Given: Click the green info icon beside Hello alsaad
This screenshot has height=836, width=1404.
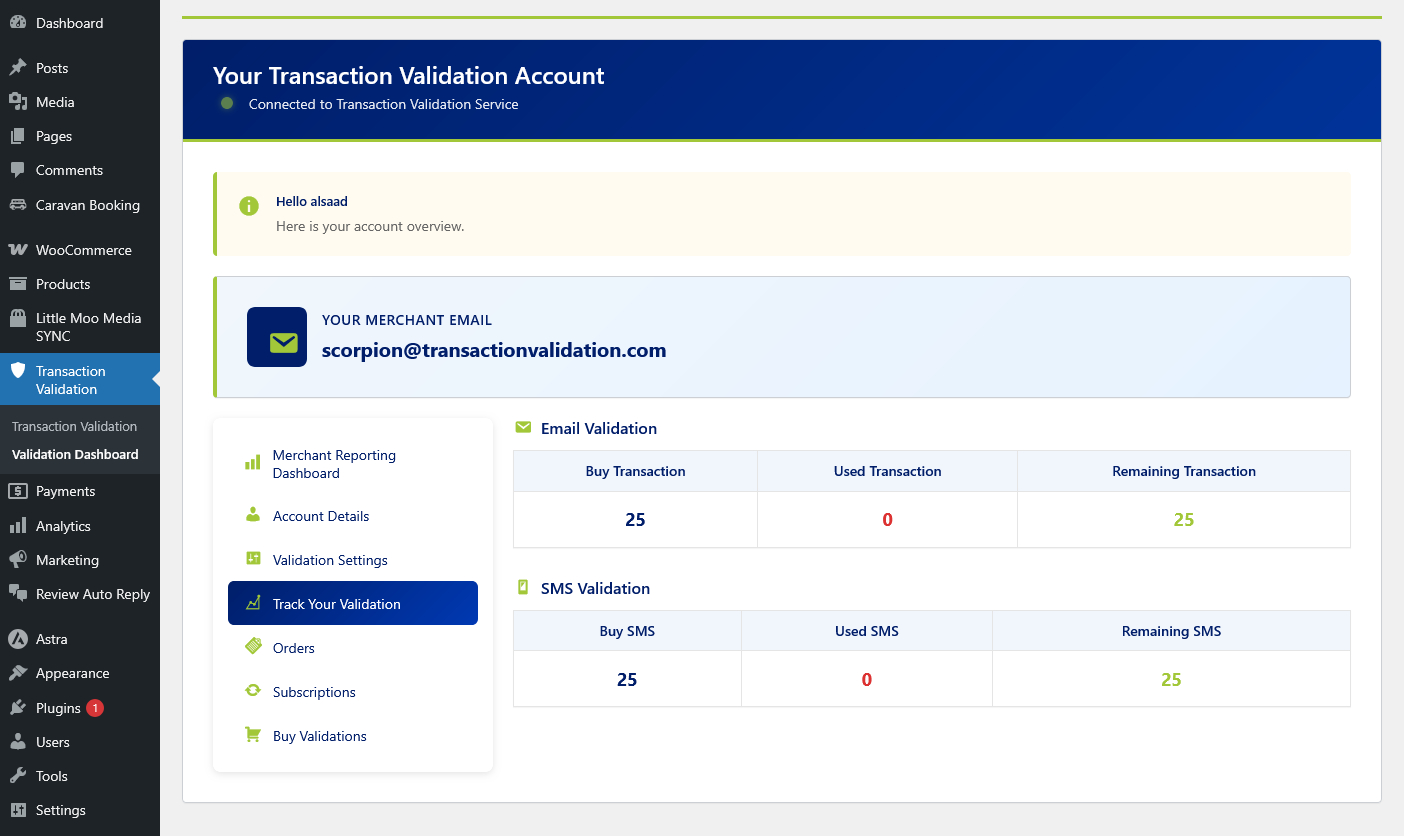Looking at the screenshot, I should click(x=249, y=206).
